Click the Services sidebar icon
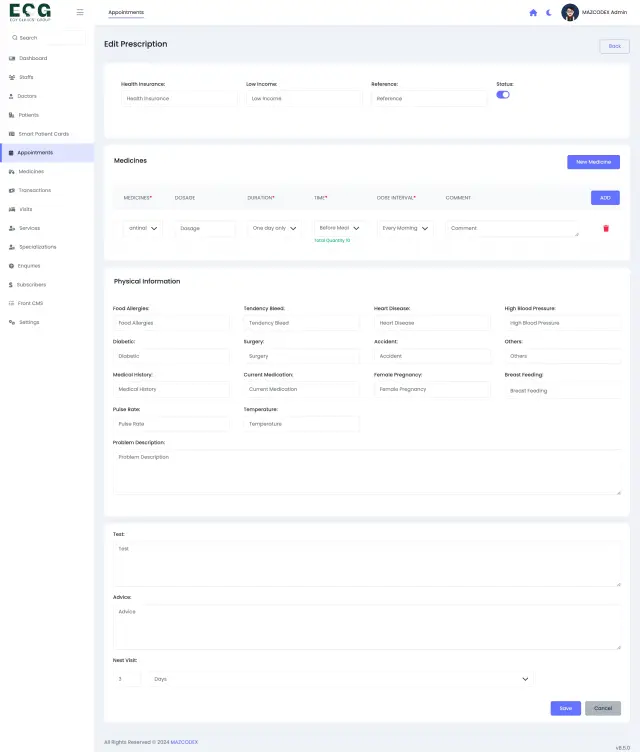This screenshot has height=752, width=640. click(12, 228)
